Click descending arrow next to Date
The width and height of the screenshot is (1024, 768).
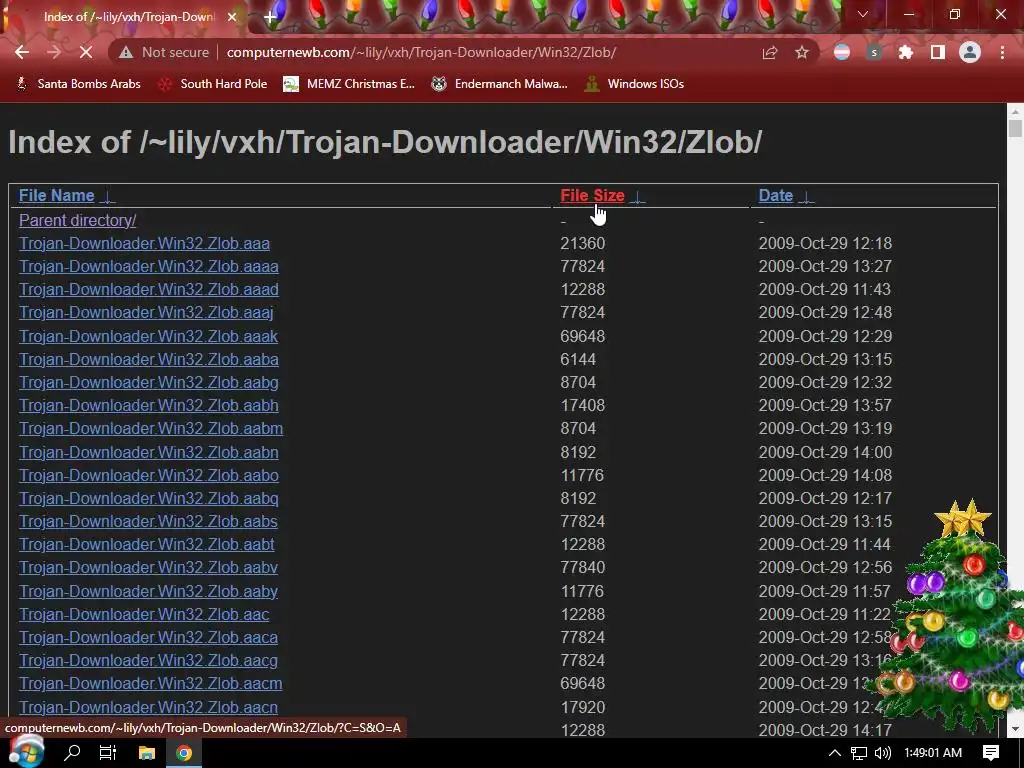[x=807, y=197]
